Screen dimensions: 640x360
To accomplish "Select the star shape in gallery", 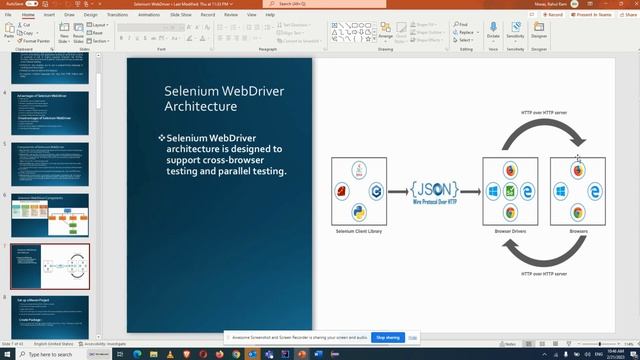I will click(x=368, y=39).
